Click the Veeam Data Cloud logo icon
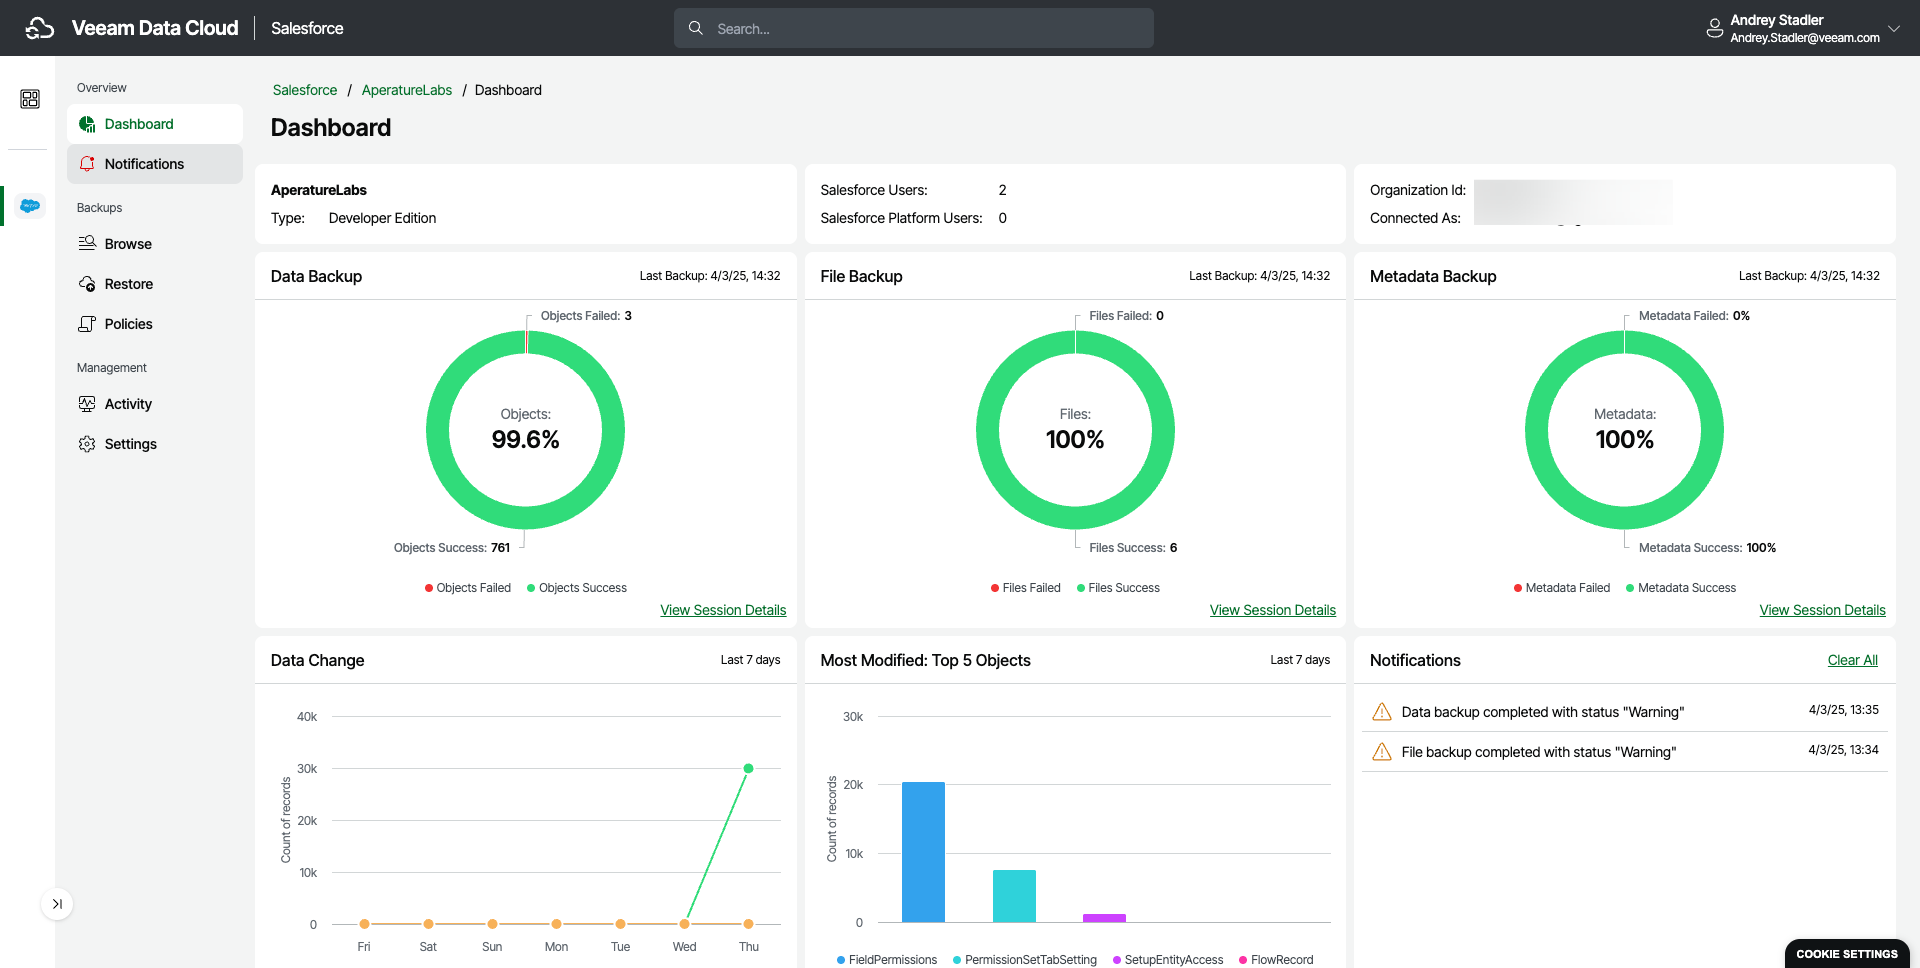Viewport: 1920px width, 968px height. pos(40,28)
